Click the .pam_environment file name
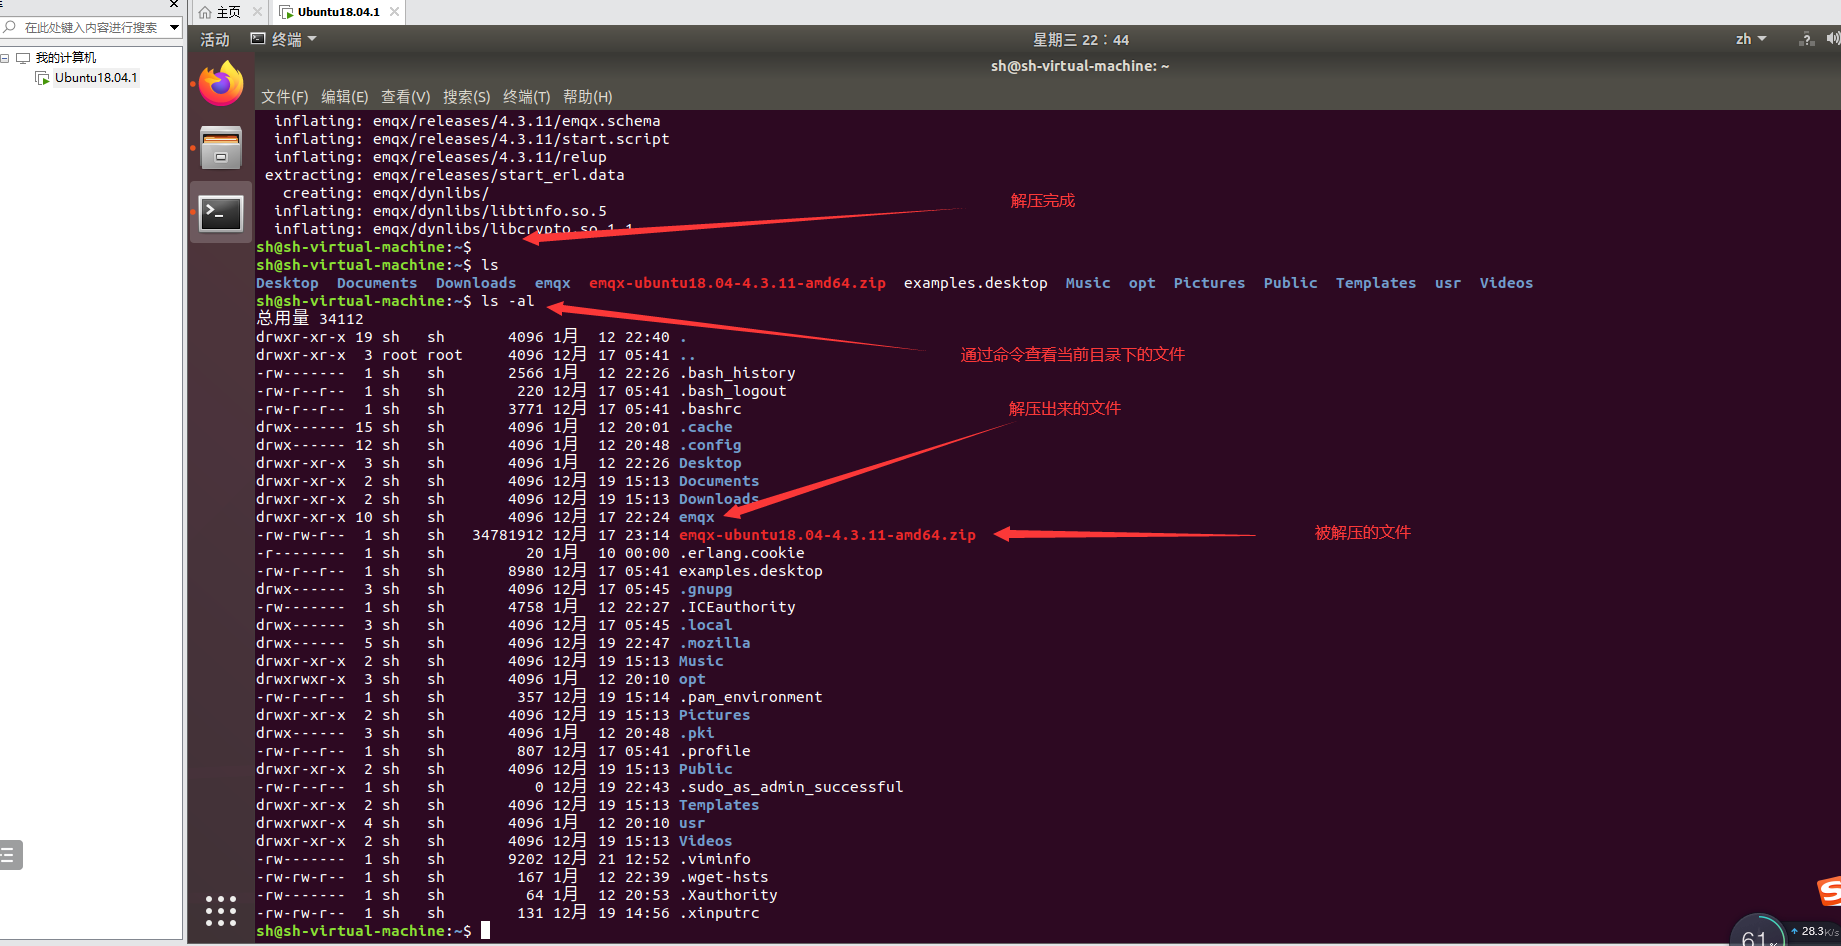The width and height of the screenshot is (1841, 946). click(751, 697)
